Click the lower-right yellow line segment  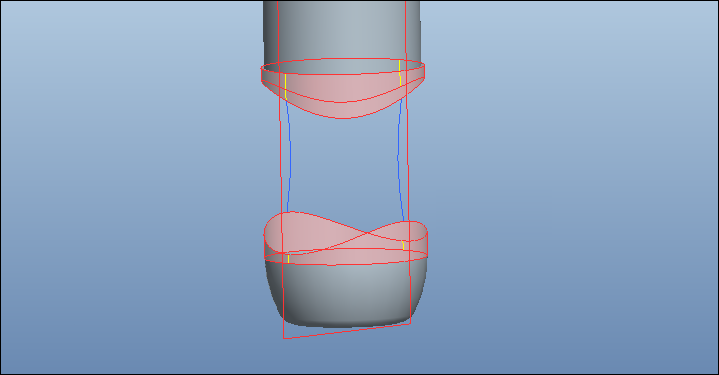coord(403,245)
